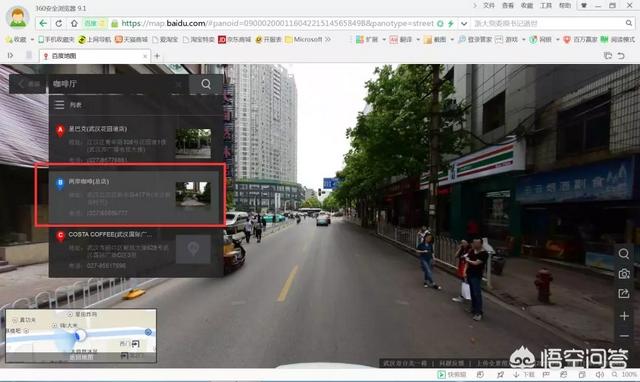Select the COSTA COFFEE result
Viewport: 640px width, 382px height.
point(136,250)
